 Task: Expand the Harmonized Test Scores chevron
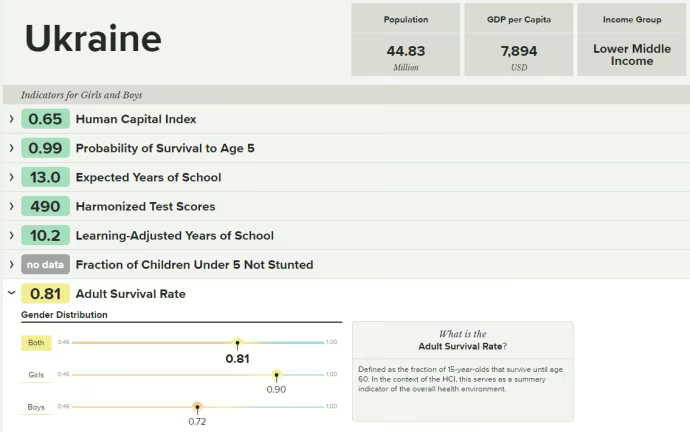point(11,206)
